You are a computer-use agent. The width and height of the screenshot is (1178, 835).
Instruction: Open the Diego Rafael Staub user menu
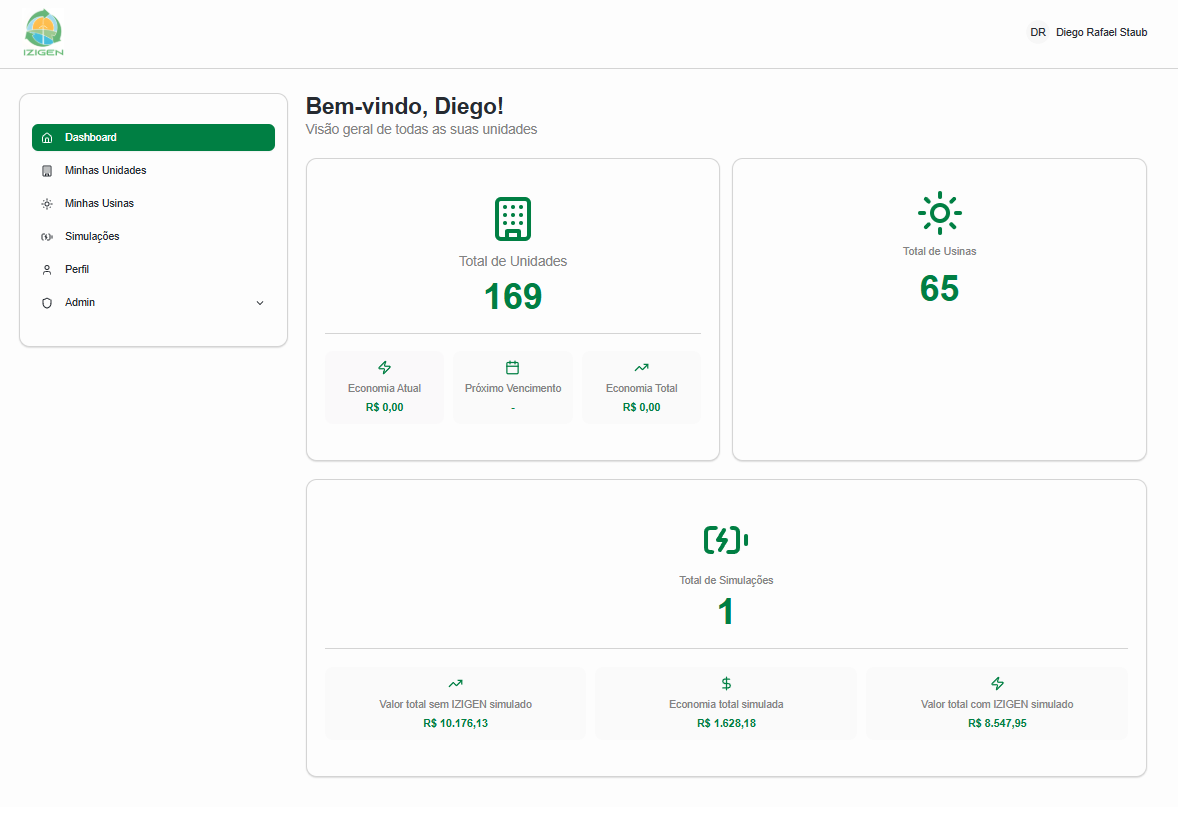pyautogui.click(x=1101, y=33)
